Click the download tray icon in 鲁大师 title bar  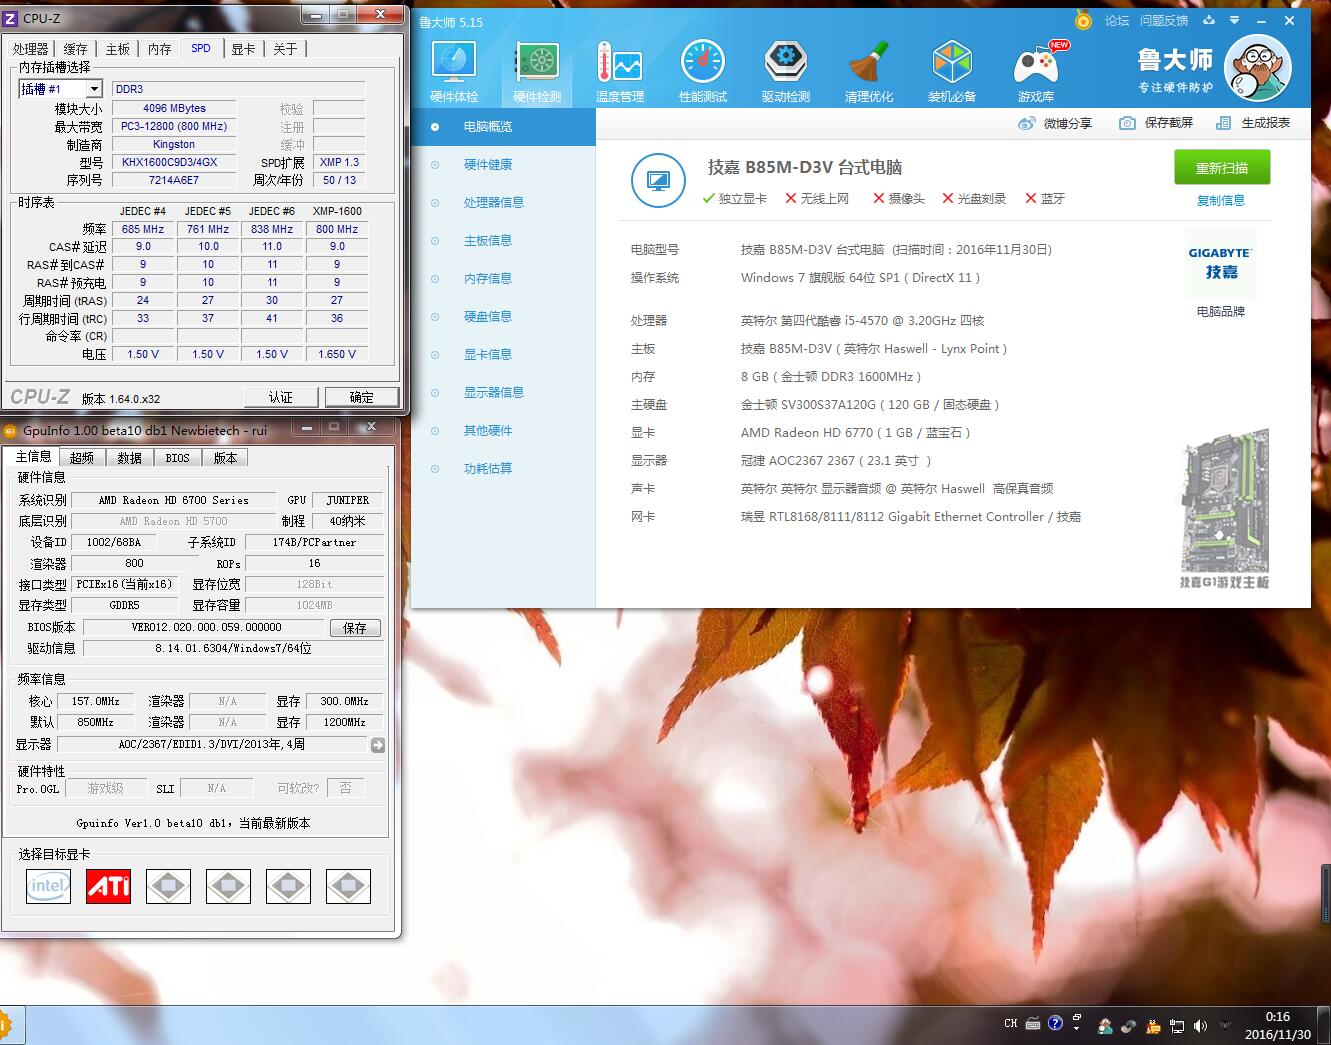[x=1209, y=20]
